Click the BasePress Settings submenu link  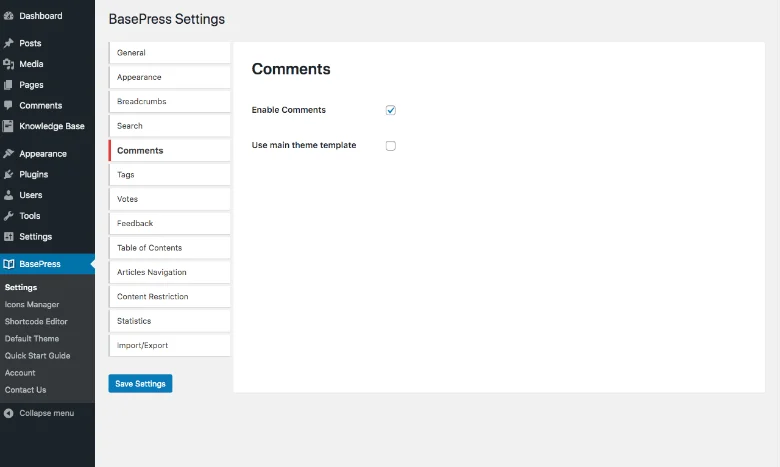21,287
